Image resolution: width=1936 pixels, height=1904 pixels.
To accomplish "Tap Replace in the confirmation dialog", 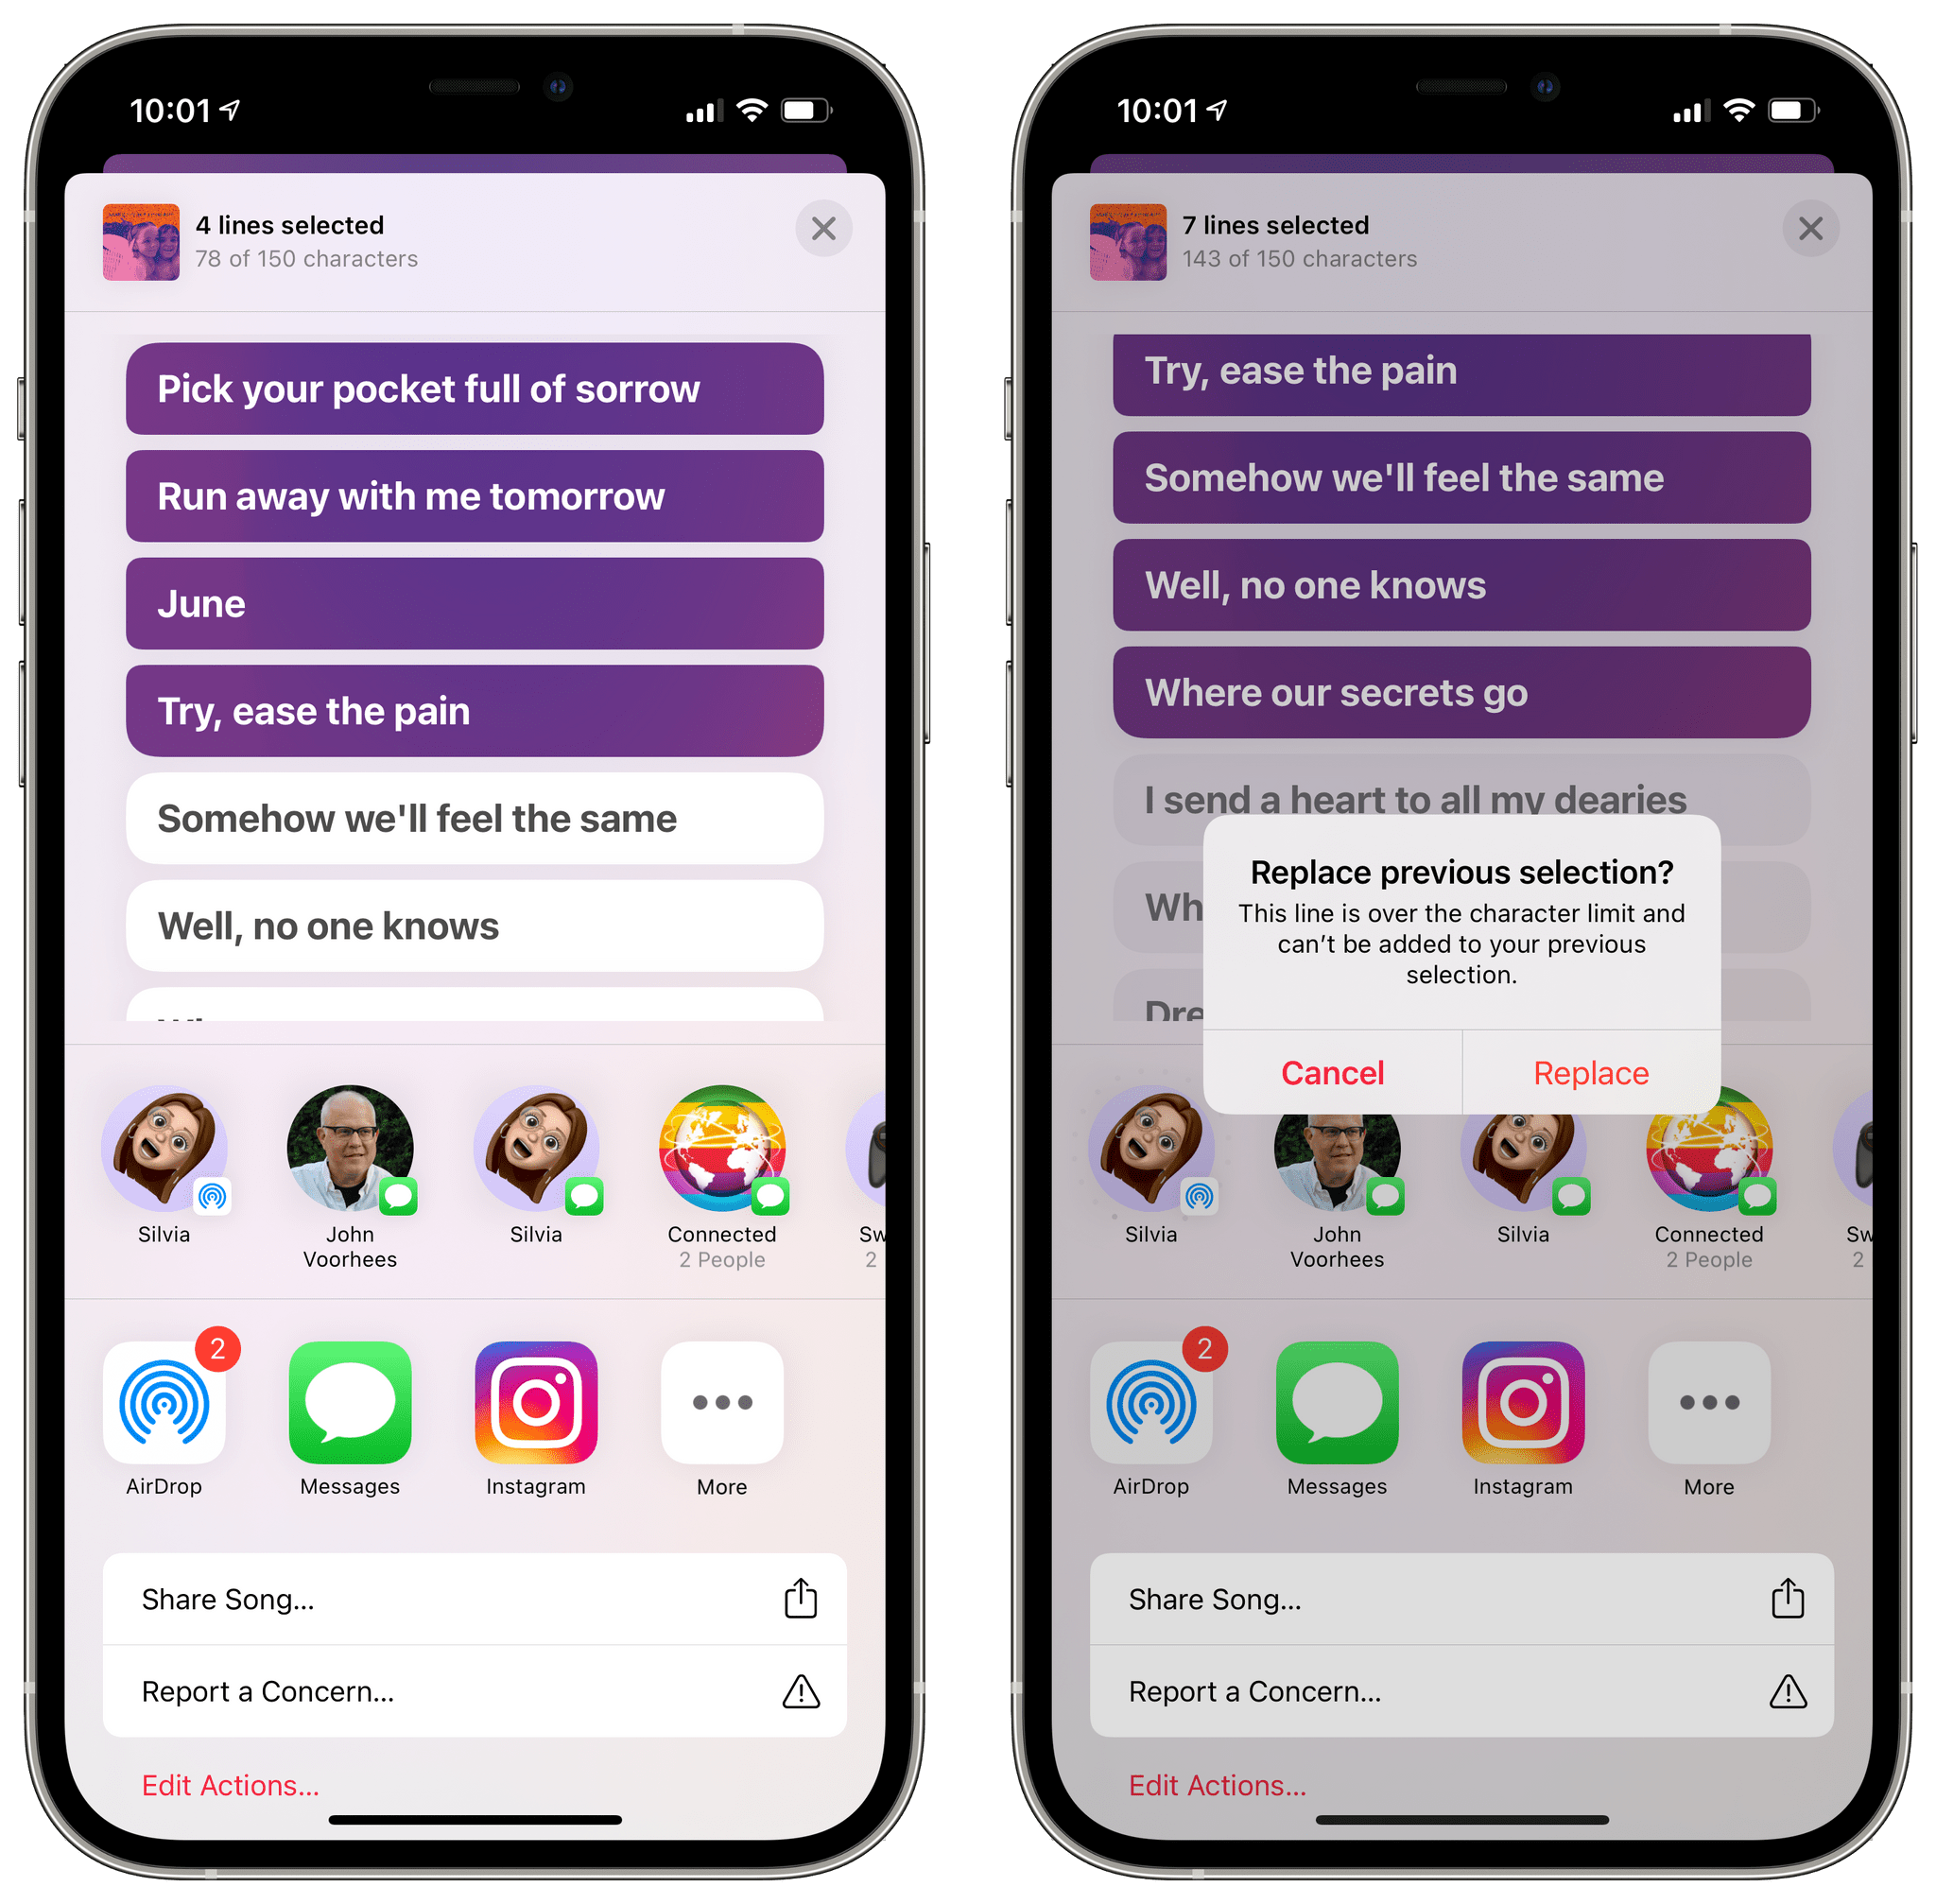I will (x=1587, y=1069).
